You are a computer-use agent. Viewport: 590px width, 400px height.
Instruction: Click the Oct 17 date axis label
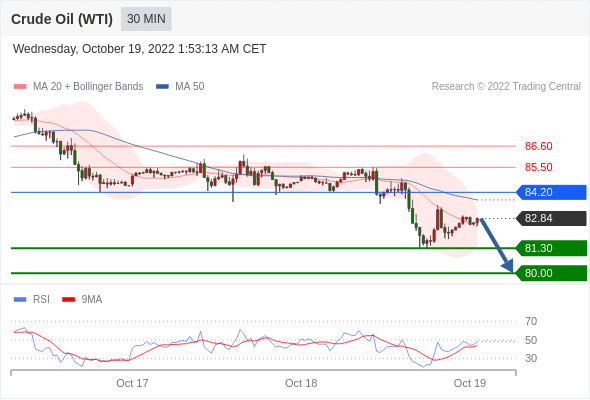pyautogui.click(x=132, y=383)
